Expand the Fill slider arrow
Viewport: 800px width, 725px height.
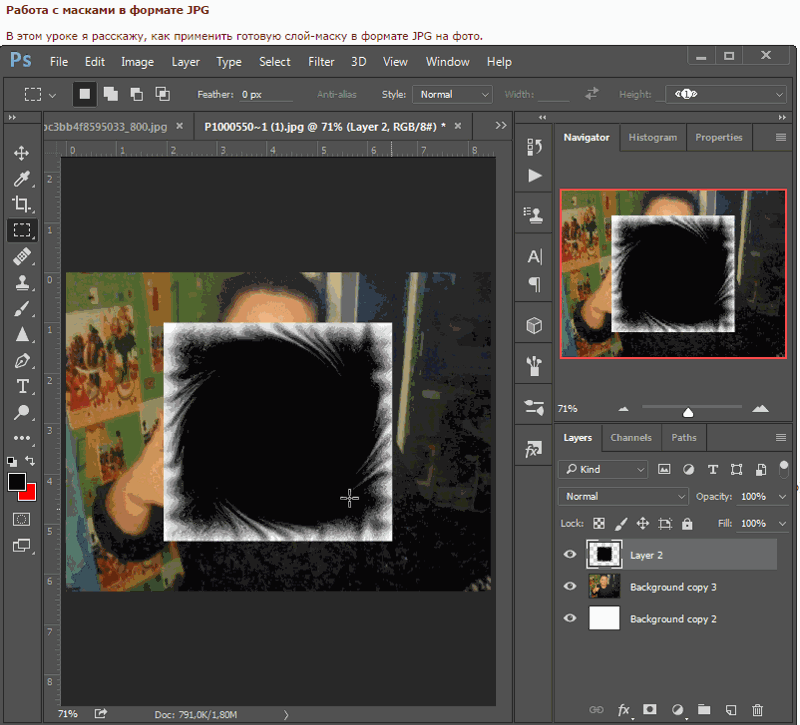782,523
